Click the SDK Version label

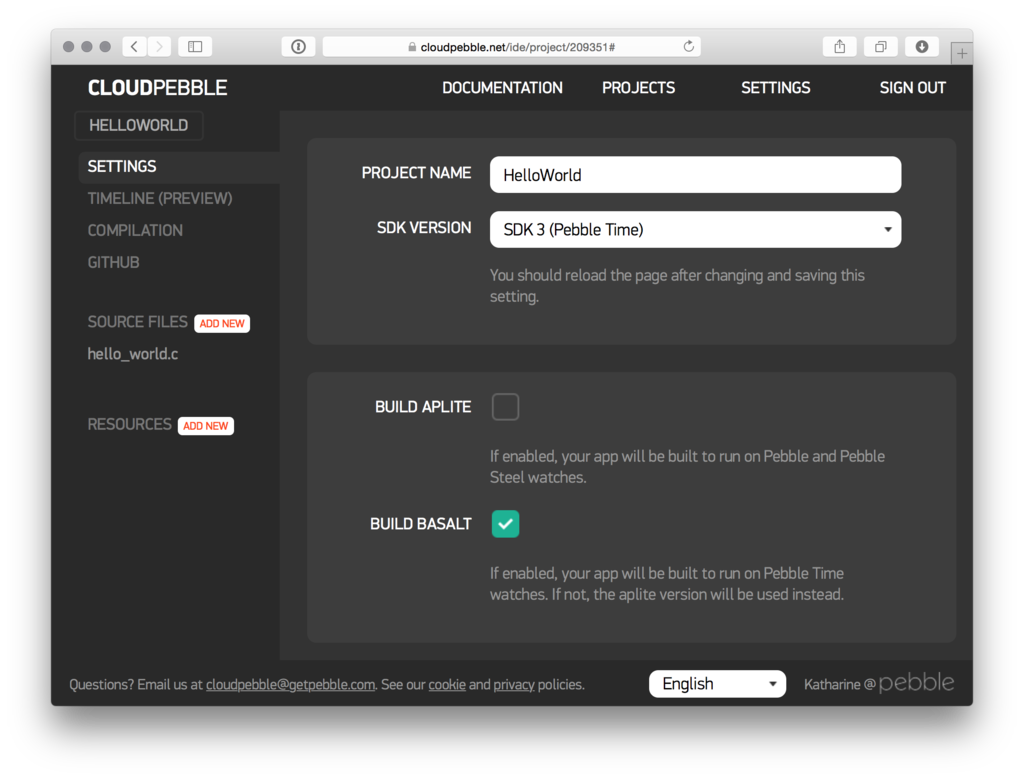[x=424, y=228]
